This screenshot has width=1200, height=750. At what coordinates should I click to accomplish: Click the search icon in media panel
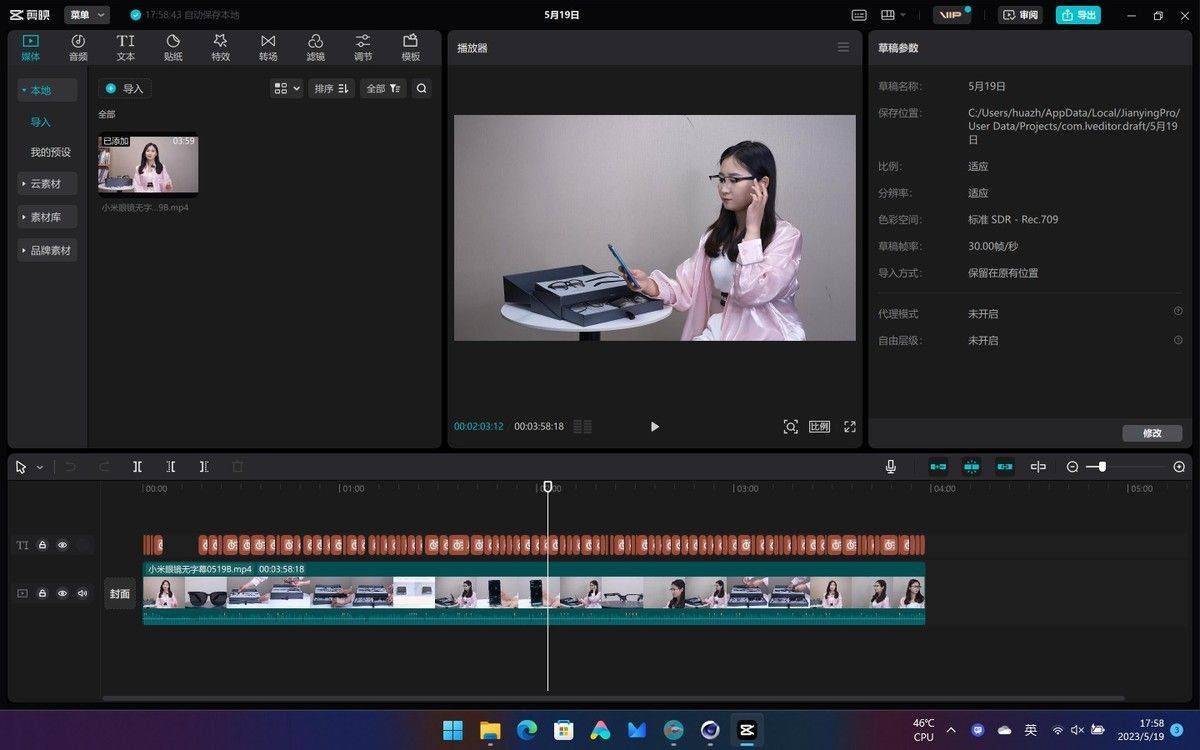[x=422, y=89]
